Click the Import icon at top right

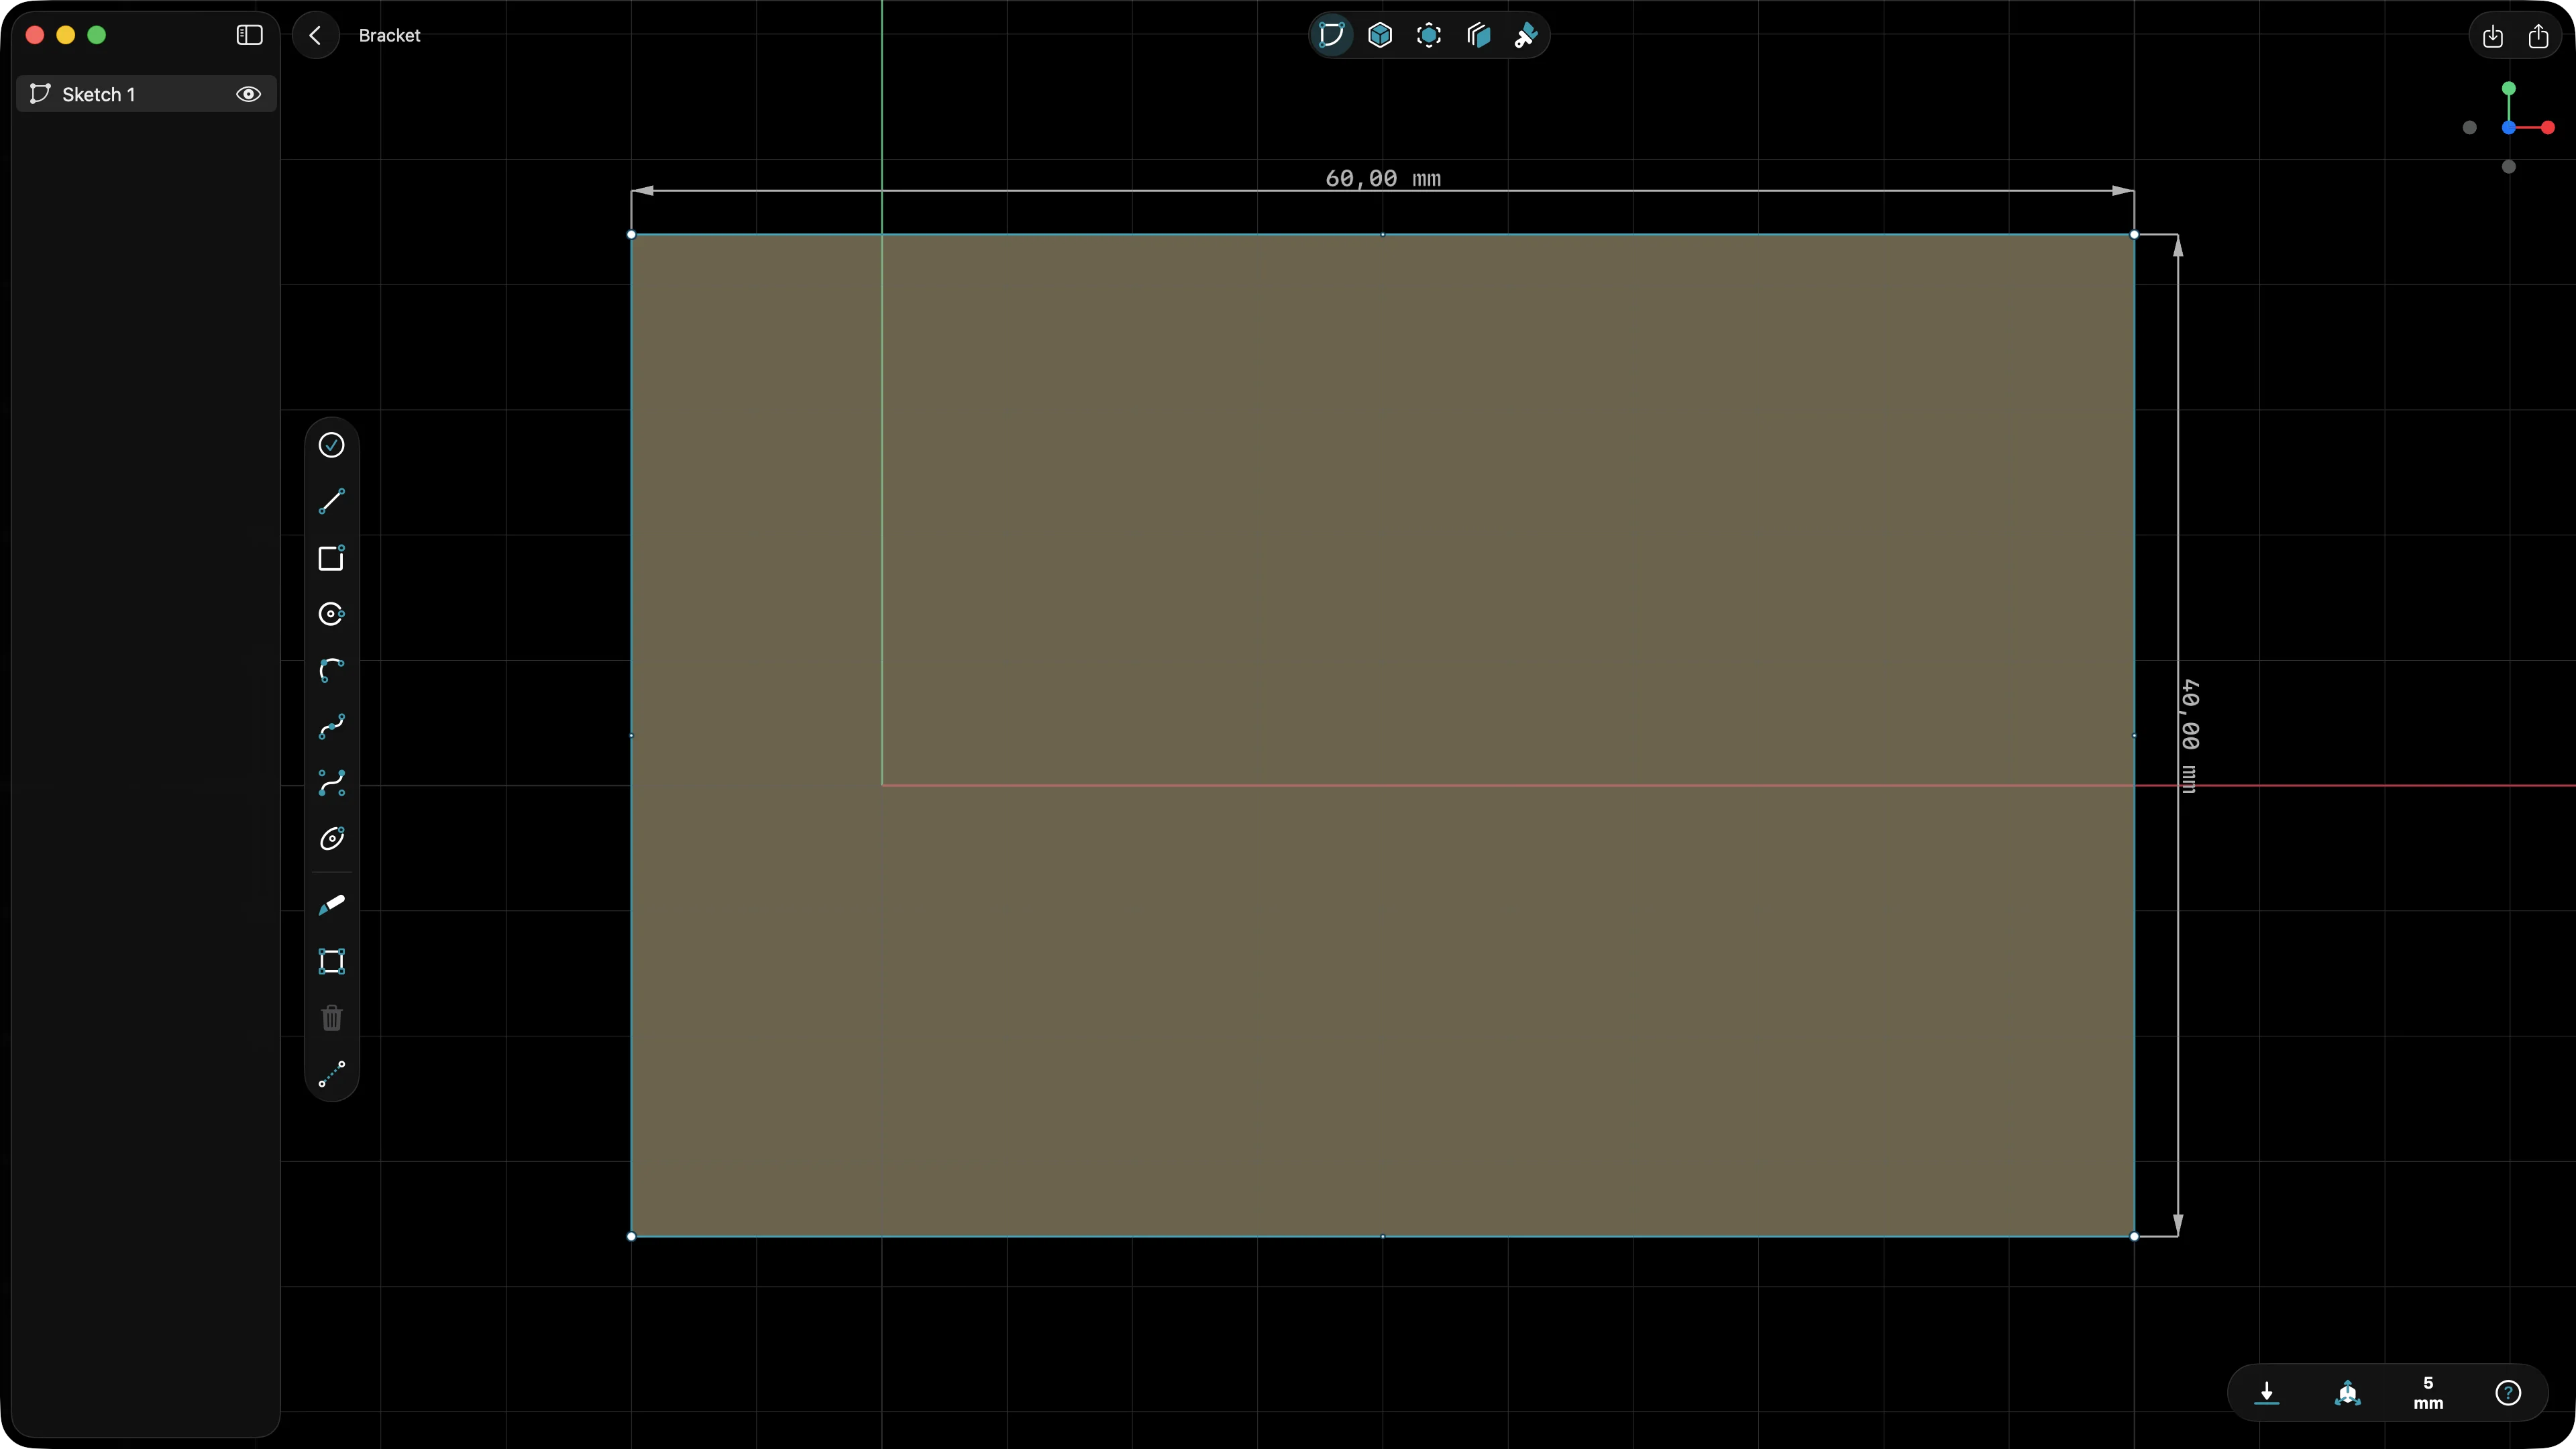(x=2492, y=36)
